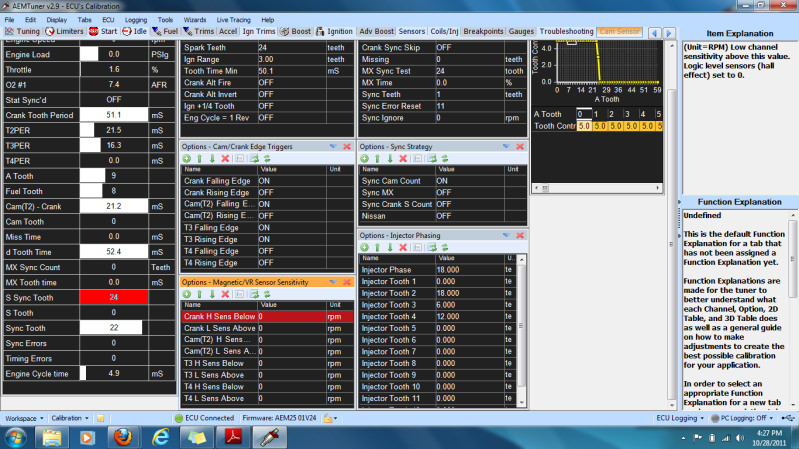Image resolution: width=799 pixels, height=449 pixels.
Task: Open Firefox from the taskbar
Action: 123,437
